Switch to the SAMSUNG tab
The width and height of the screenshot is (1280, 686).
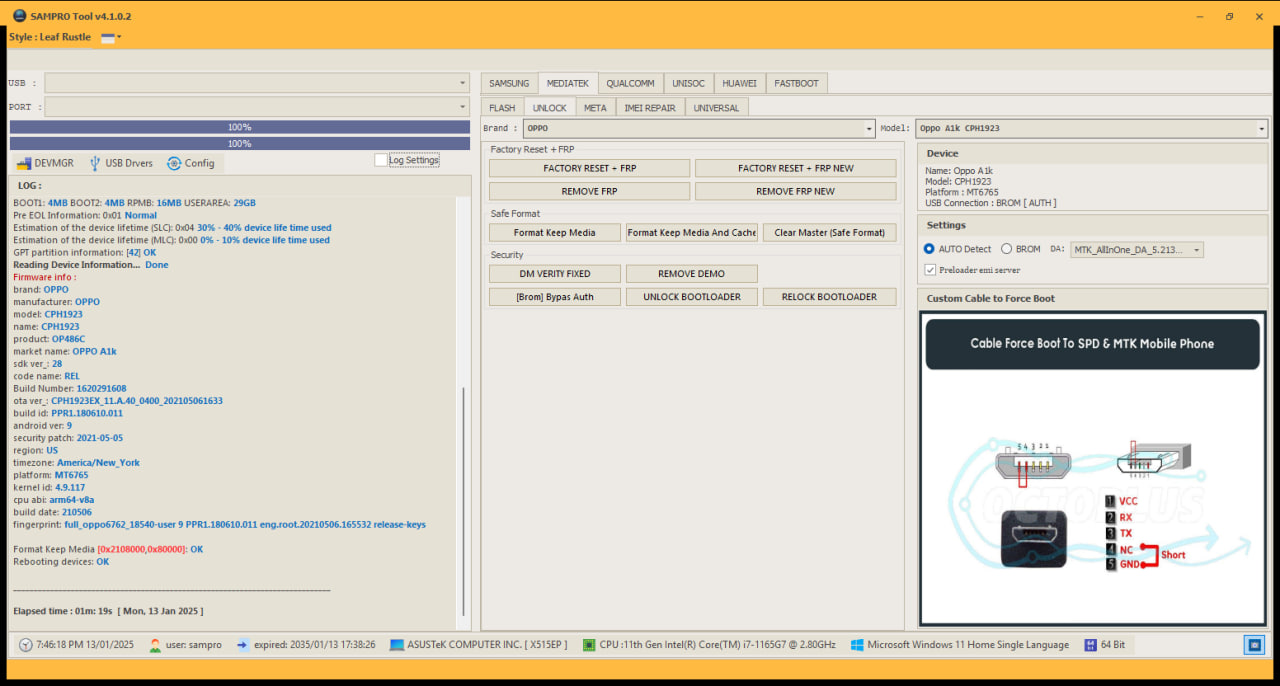(x=509, y=83)
